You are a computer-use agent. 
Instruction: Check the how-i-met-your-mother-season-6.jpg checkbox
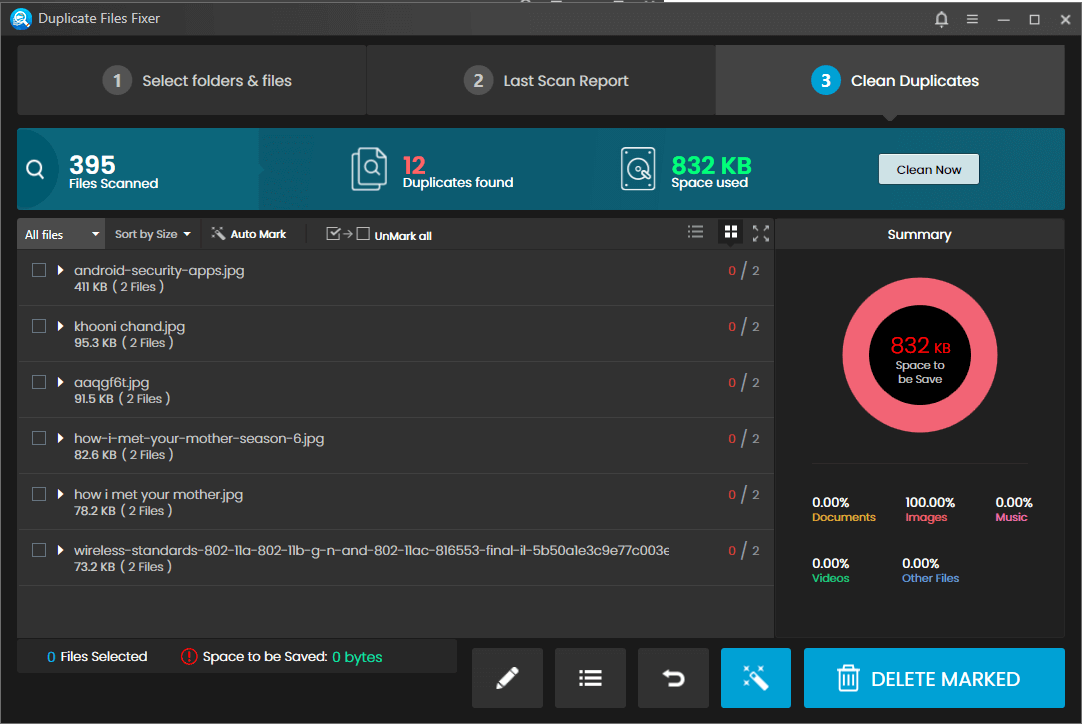click(39, 438)
